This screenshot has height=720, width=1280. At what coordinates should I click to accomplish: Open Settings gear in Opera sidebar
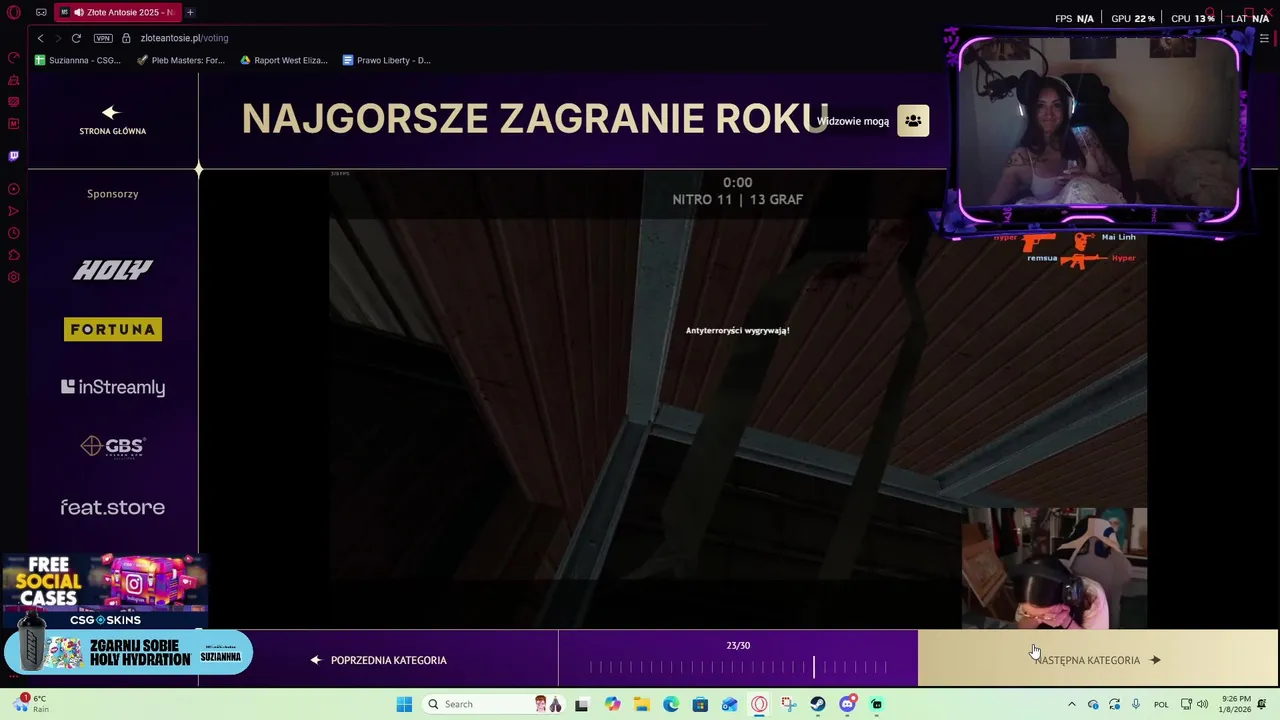14,277
